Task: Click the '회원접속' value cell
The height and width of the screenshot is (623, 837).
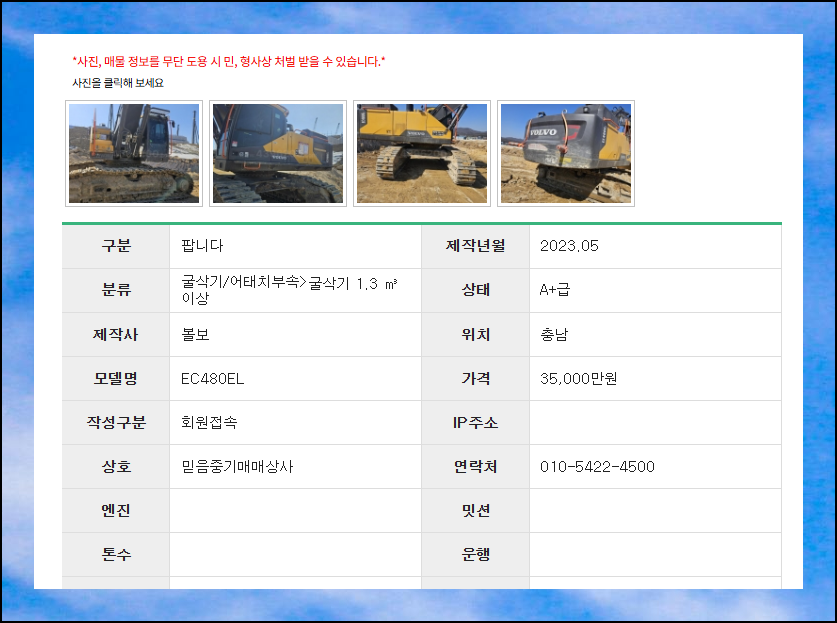Action: pyautogui.click(x=295, y=423)
